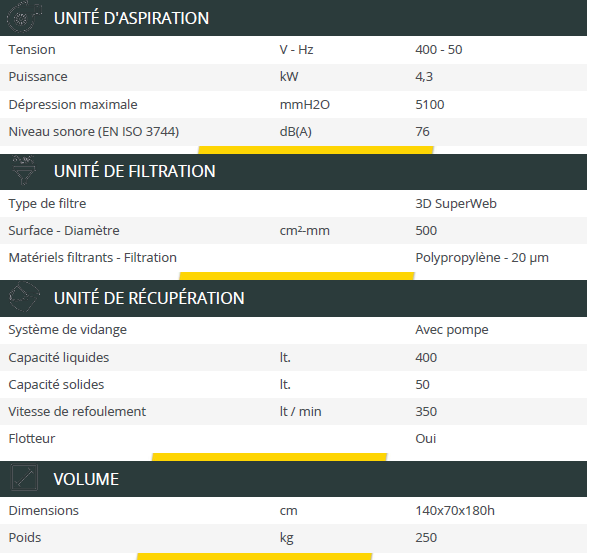Viewport: 593px width, 560px height.
Task: Click the dimensions arrow icon beside Volume
Action: [x=24, y=478]
